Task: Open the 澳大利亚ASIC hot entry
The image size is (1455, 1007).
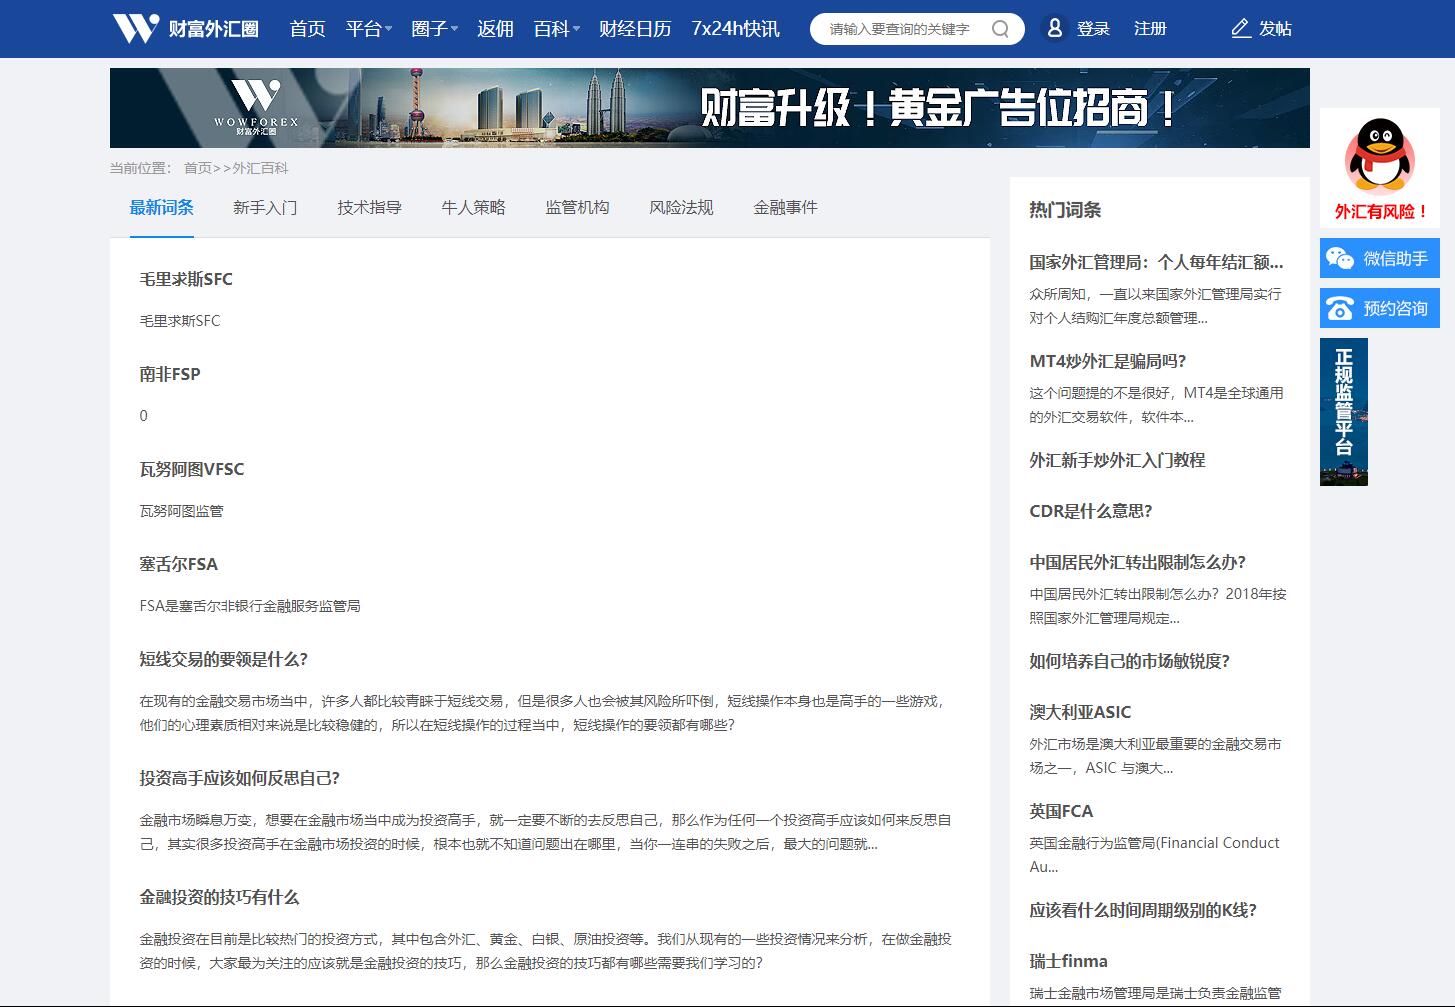Action: click(x=1080, y=712)
